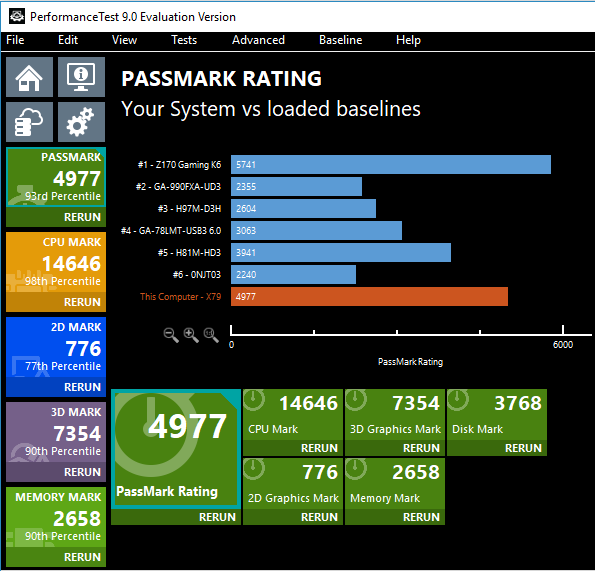Open the System Information monitor icon

click(x=81, y=77)
